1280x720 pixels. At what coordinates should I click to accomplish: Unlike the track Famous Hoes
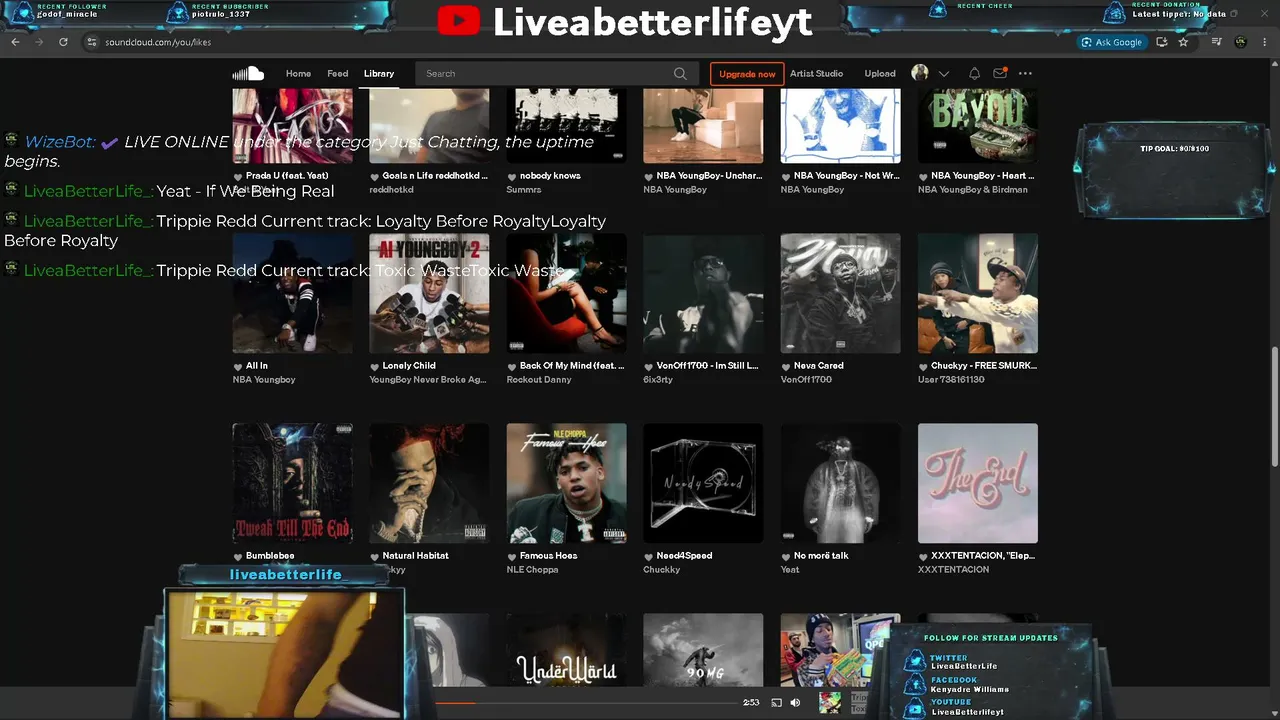pyautogui.click(x=512, y=556)
